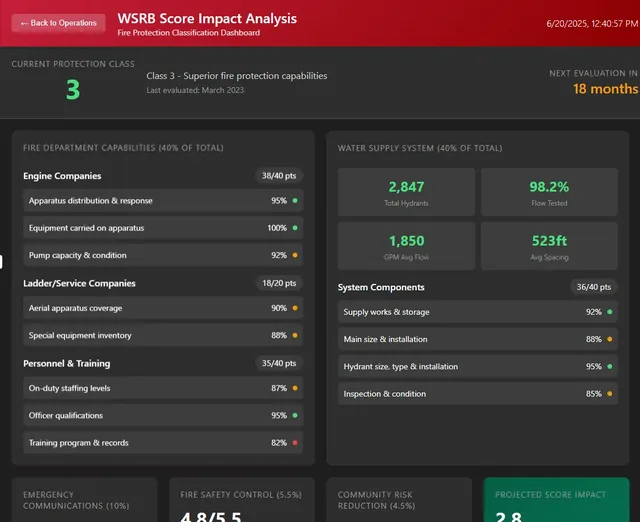Select the Pump capacity & condition row
Viewport: 640px width, 522px height.
coord(163,255)
